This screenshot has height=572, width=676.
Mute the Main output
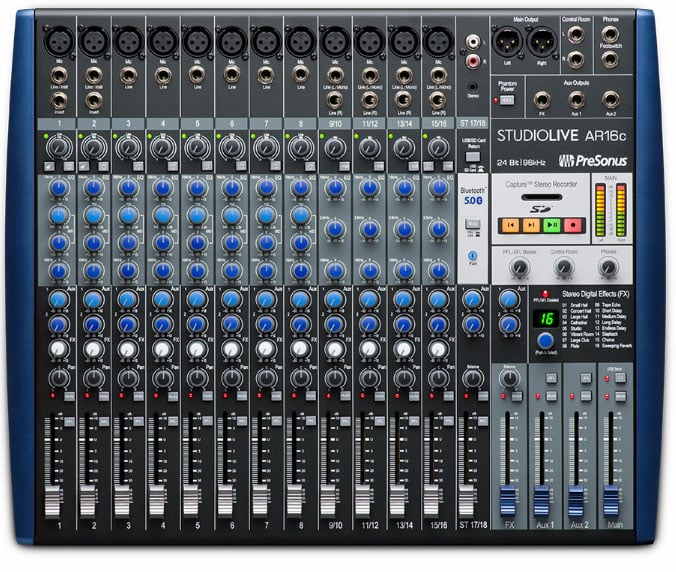click(620, 395)
